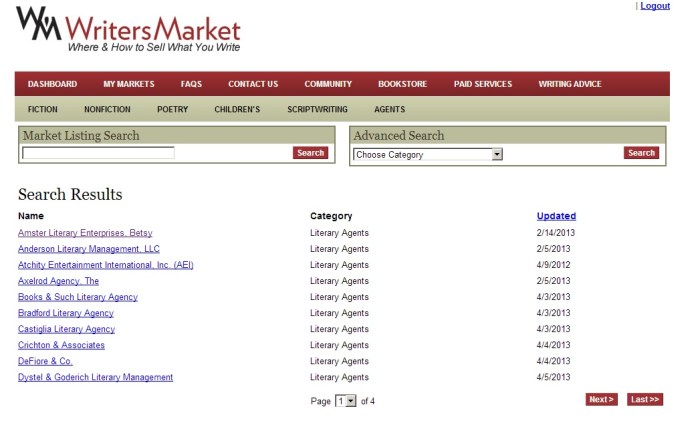
Task: Open the Scriptwriting category tab
Action: [x=315, y=109]
